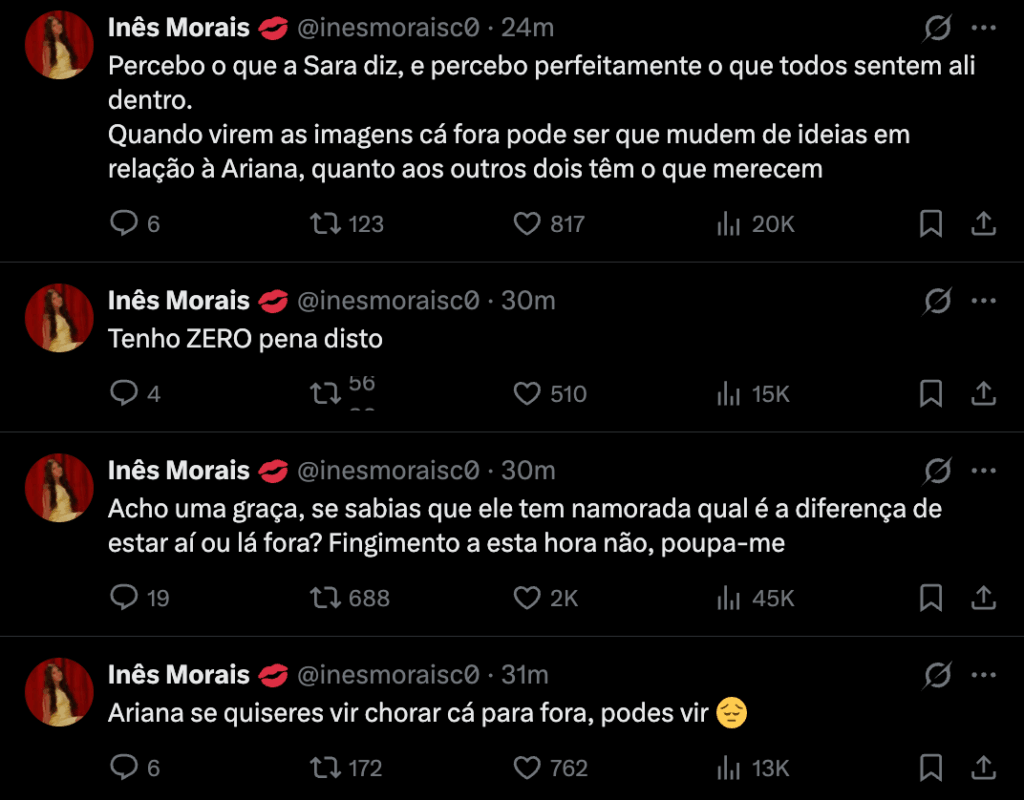Reply to the 'Percebo o que a Sara diz' tweet
The width and height of the screenshot is (1024, 800).
(x=123, y=224)
